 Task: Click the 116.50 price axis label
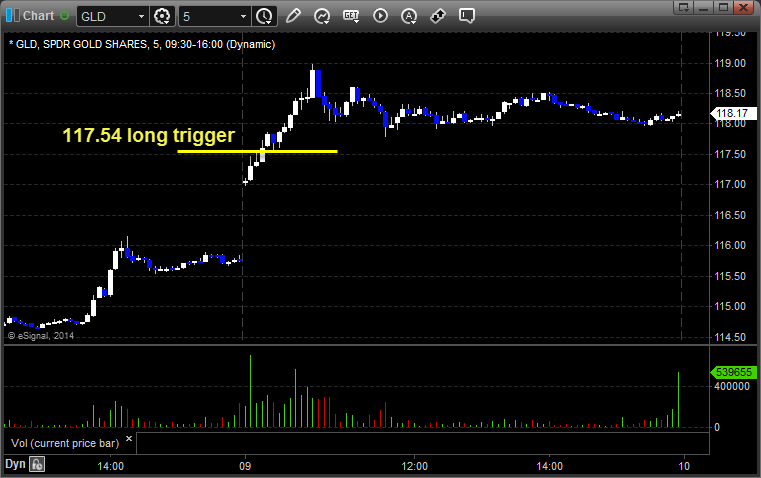730,215
